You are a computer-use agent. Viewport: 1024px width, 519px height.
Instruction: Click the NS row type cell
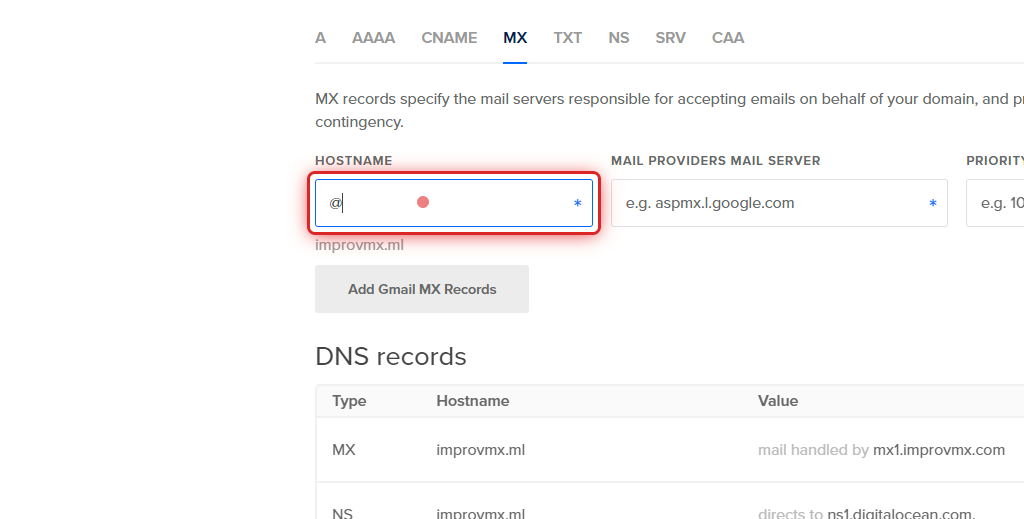point(342,513)
